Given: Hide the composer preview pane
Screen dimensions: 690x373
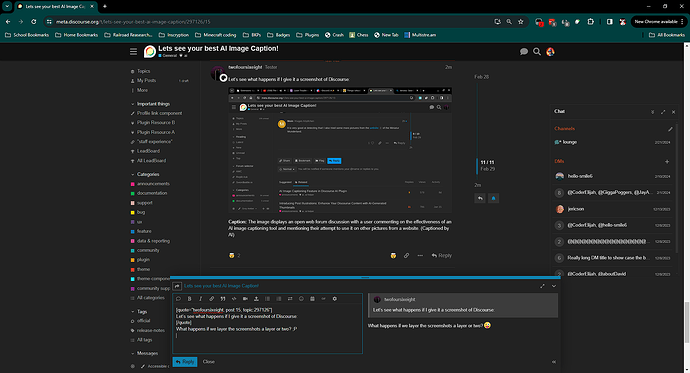Looking at the screenshot, I should pos(554,362).
